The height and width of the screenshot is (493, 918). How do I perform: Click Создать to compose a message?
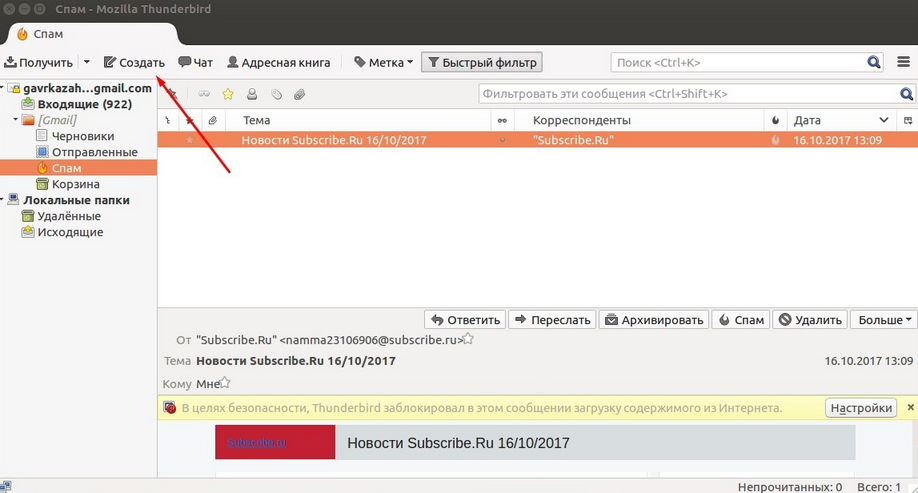(134, 62)
